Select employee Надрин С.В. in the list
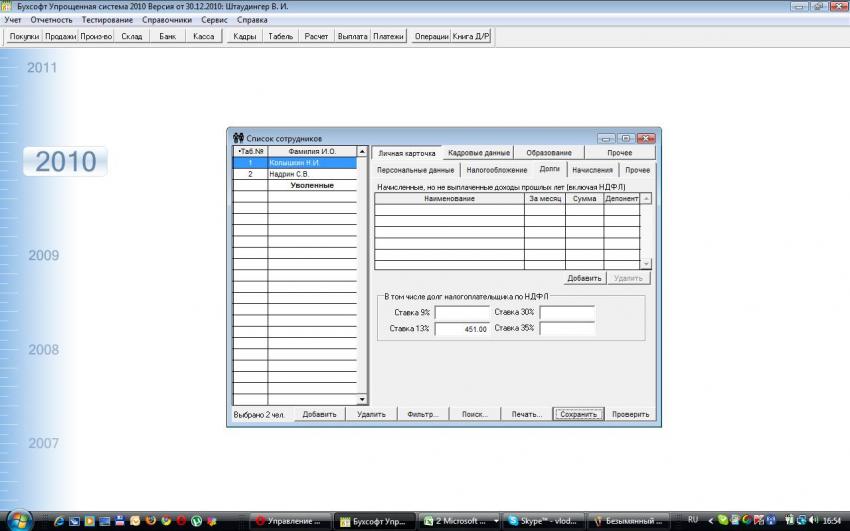The height and width of the screenshot is (531, 850). (310, 174)
